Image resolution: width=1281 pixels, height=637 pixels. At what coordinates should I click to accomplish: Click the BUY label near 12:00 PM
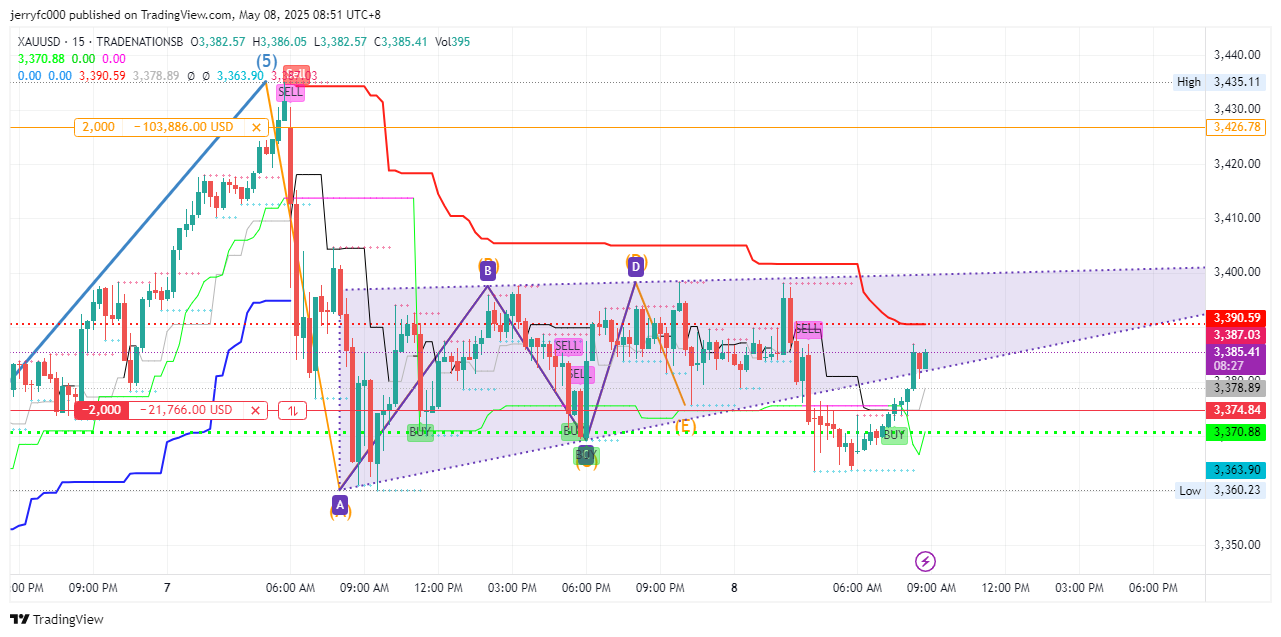click(x=420, y=432)
